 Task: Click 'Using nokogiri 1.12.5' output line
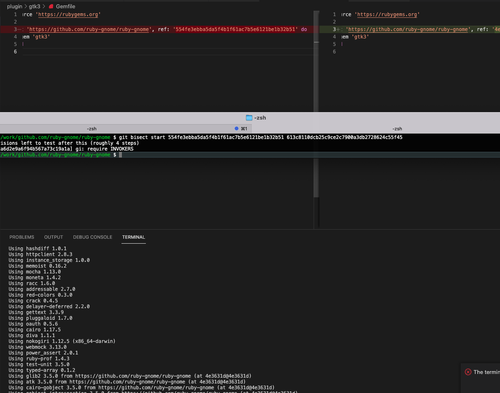click(62, 341)
